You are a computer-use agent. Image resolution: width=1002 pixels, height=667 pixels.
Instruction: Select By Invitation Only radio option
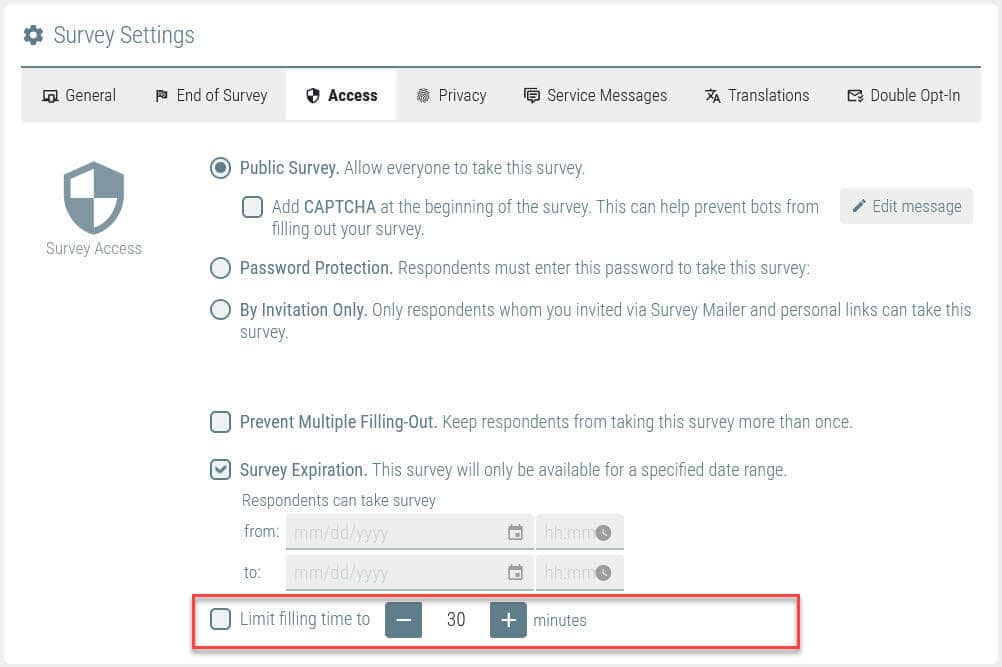click(220, 310)
